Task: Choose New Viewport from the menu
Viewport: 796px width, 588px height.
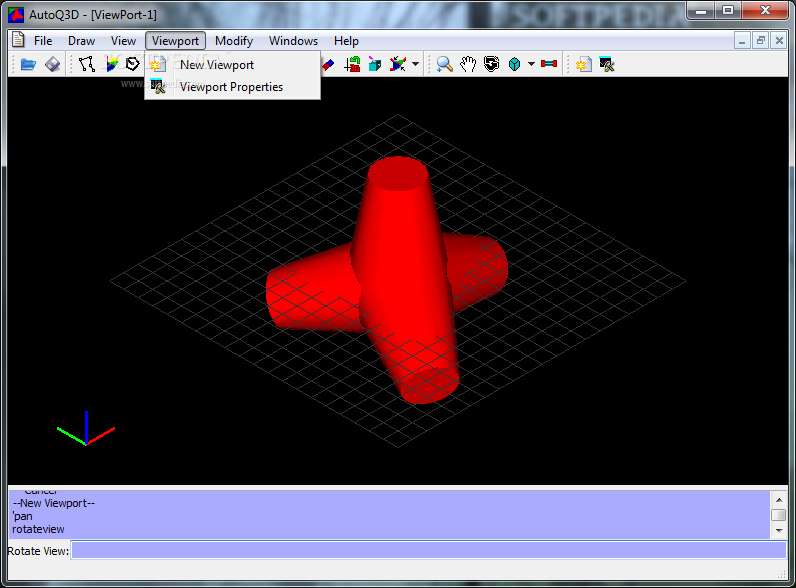Action: click(x=233, y=64)
